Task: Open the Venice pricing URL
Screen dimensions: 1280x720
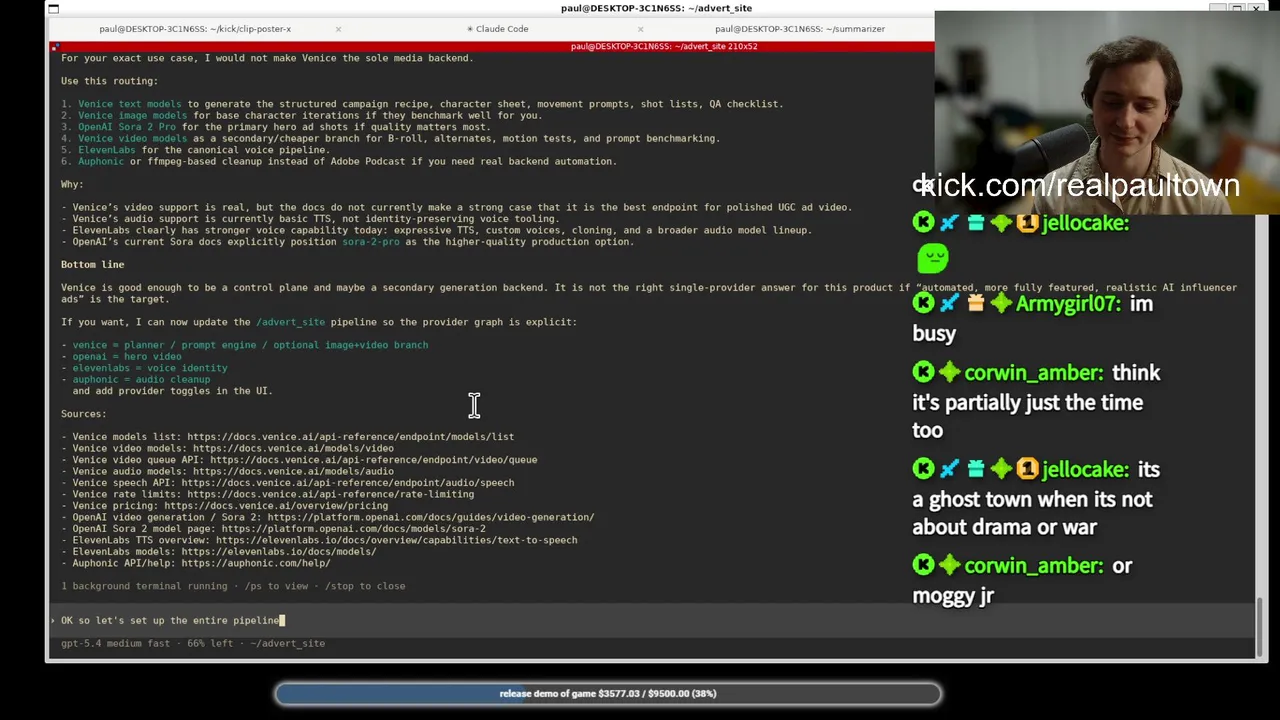Action: pos(276,506)
